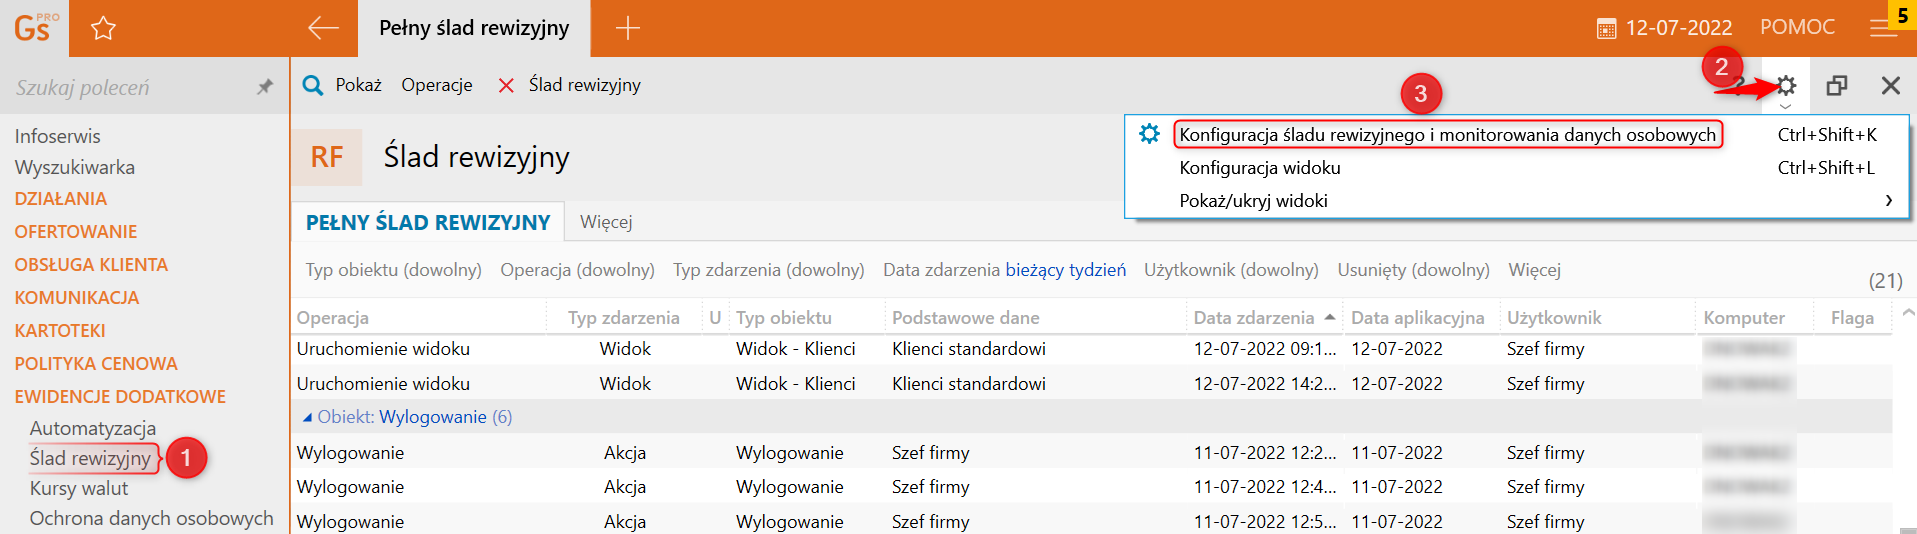Expand Pokaż/ukryj widoki submenu arrow
Viewport: 1917px width, 534px height.
[x=1888, y=201]
